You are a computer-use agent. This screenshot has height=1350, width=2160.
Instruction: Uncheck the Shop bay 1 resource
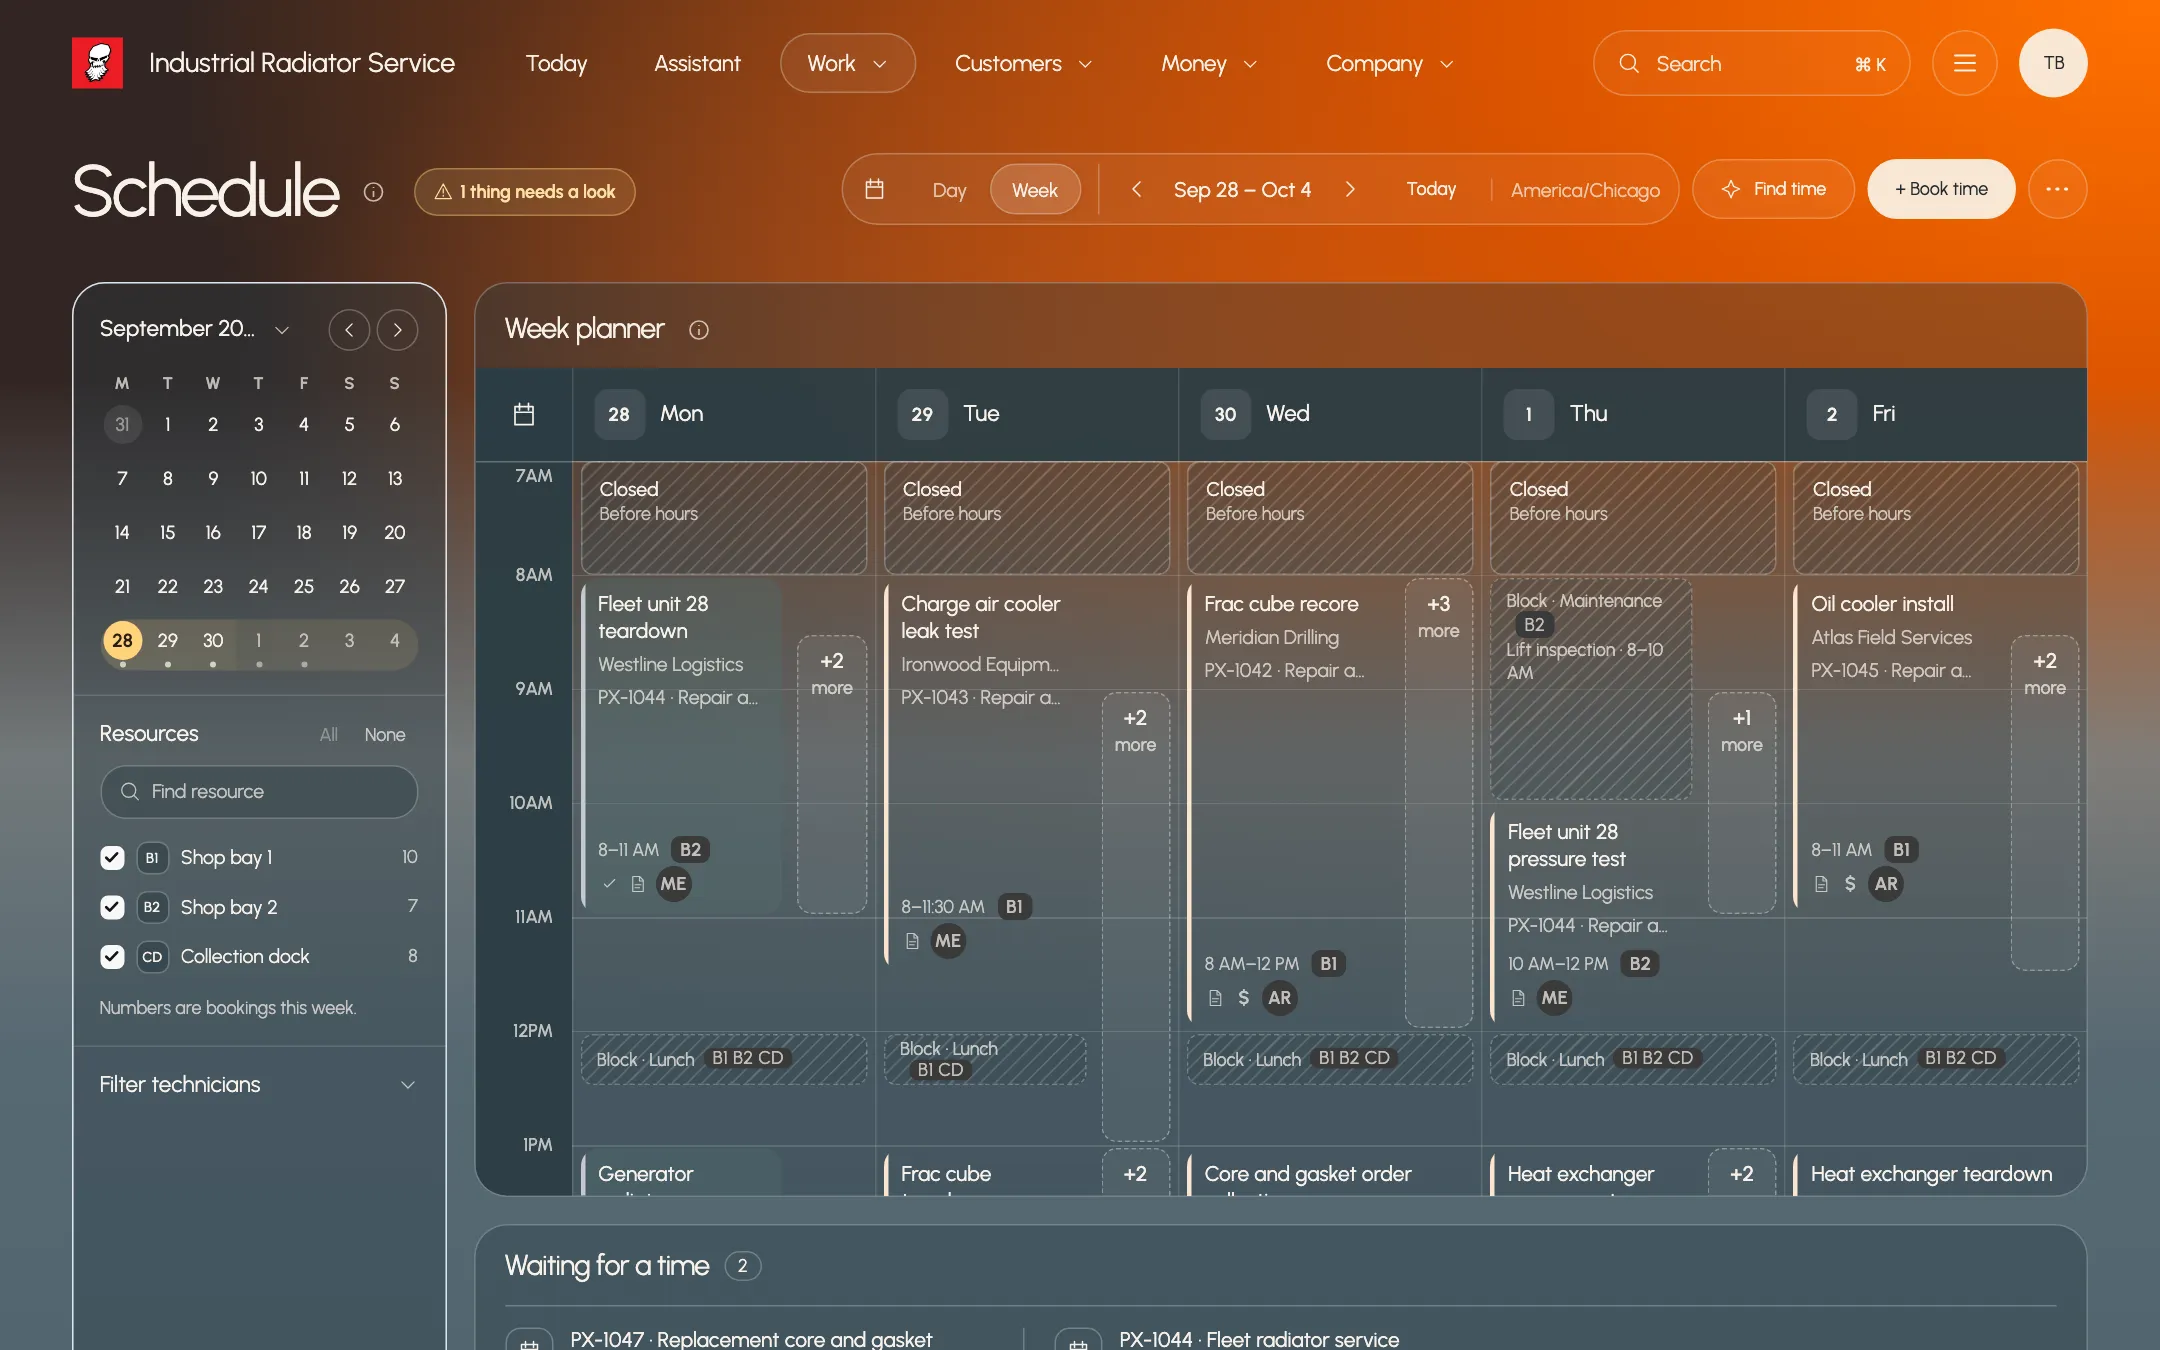[x=112, y=857]
